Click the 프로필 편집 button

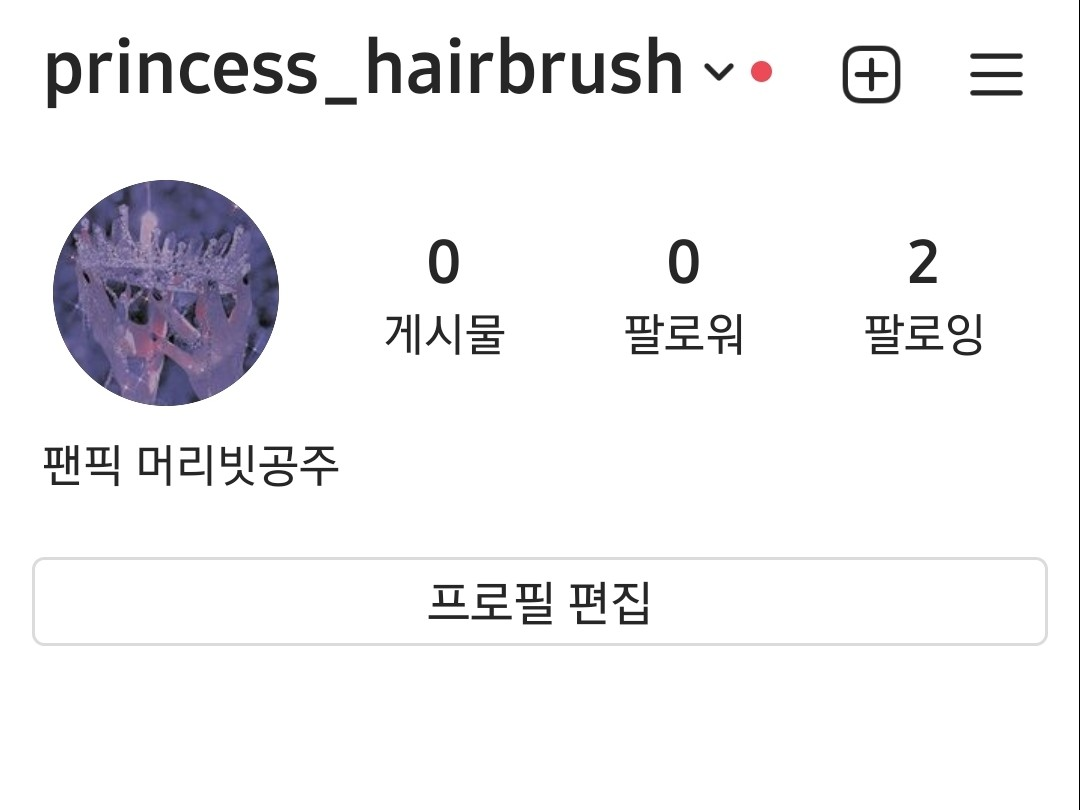coord(540,601)
